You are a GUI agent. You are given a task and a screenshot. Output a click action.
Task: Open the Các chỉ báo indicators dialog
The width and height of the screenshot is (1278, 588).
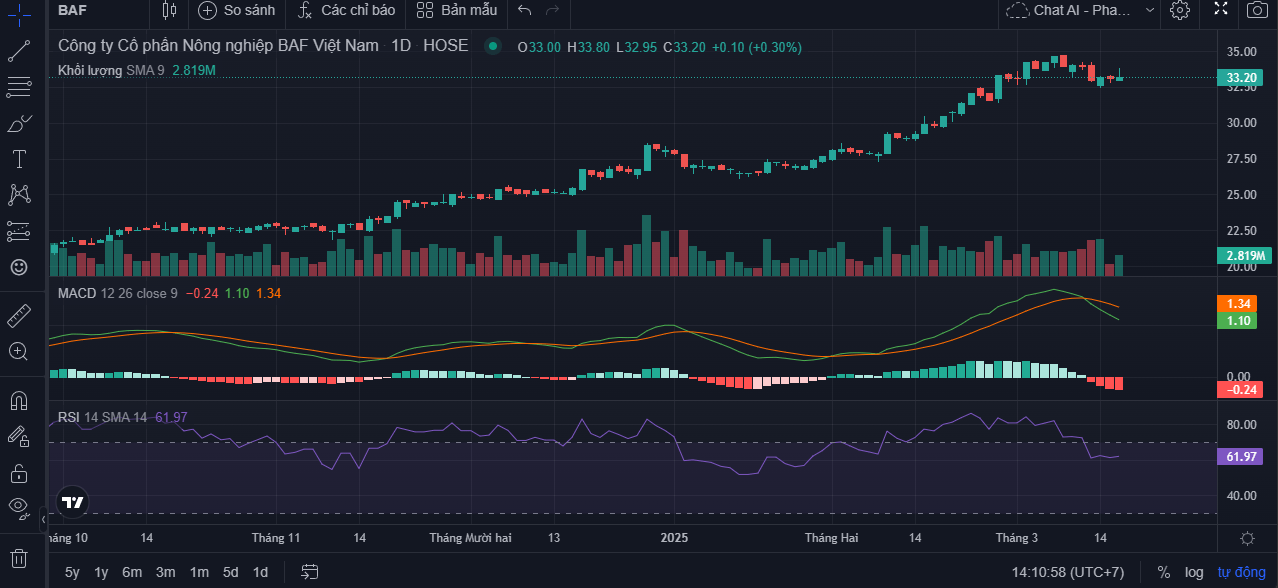point(347,10)
